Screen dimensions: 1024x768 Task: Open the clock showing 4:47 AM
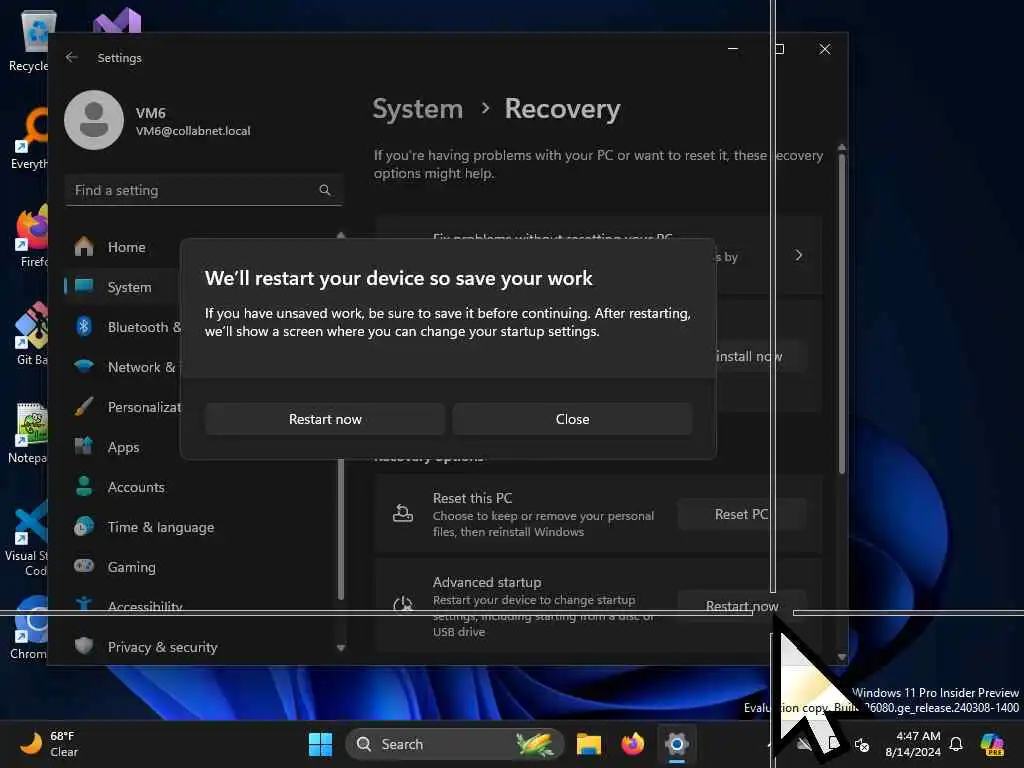tap(913, 744)
